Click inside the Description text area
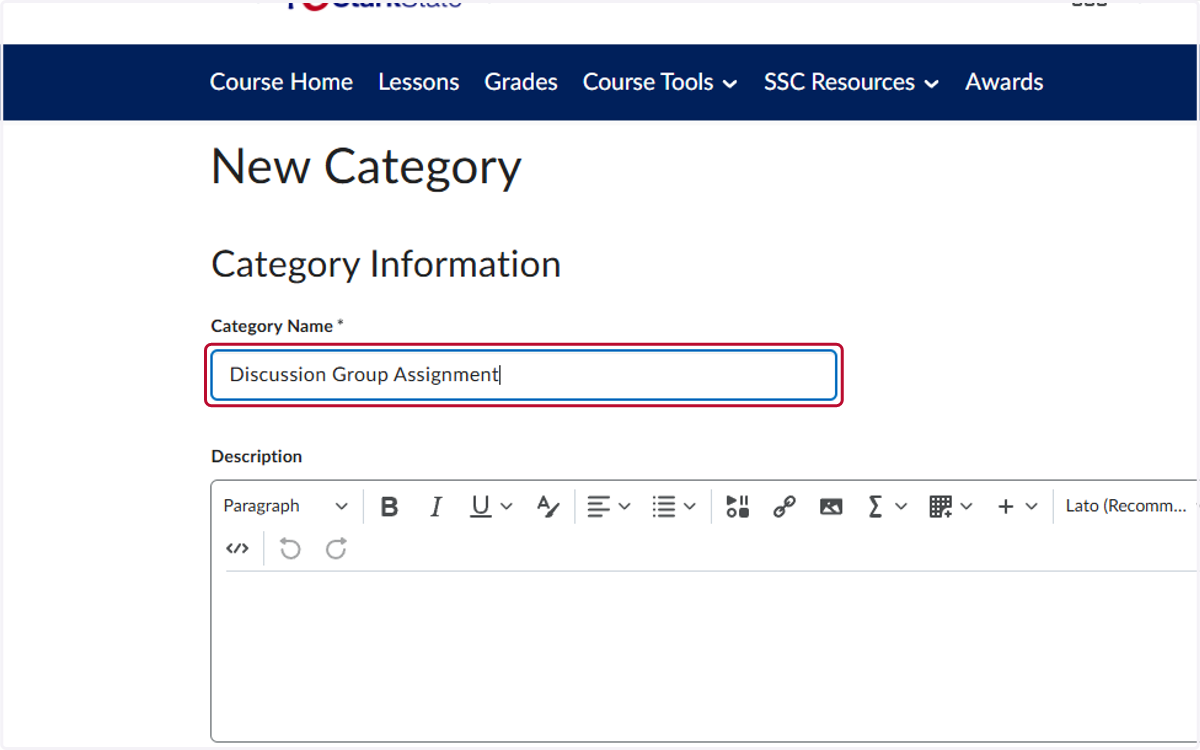1200x750 pixels. pos(705,655)
